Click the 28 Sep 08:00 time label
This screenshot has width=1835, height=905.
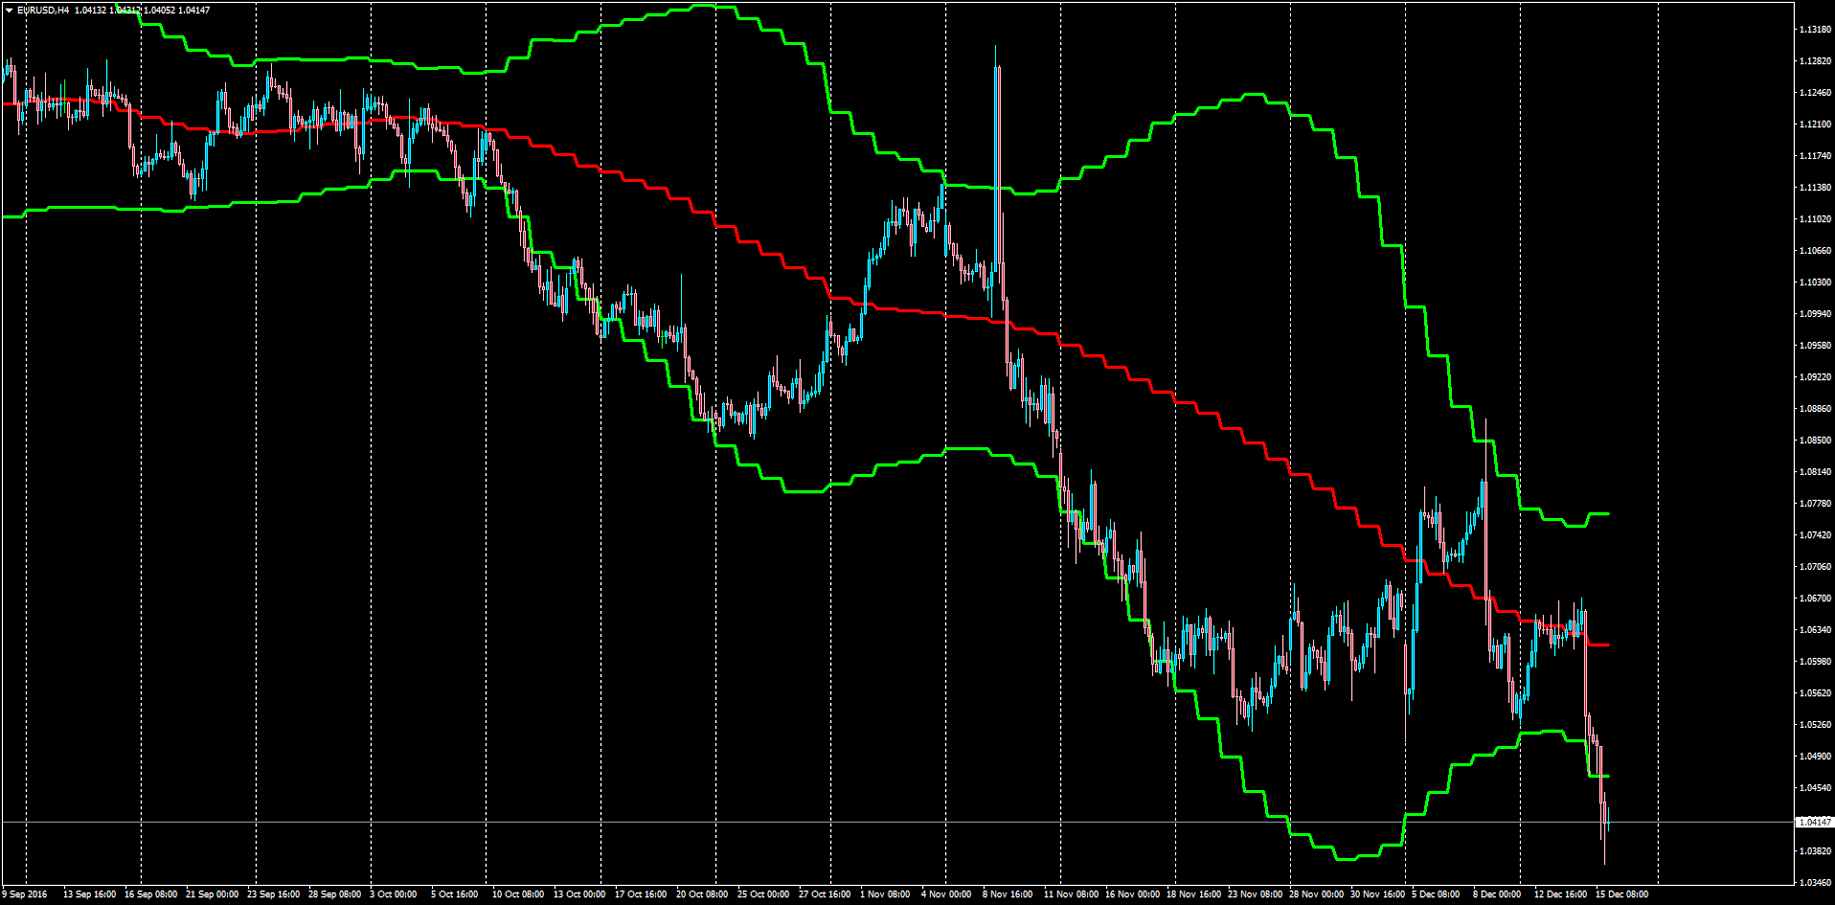point(335,894)
